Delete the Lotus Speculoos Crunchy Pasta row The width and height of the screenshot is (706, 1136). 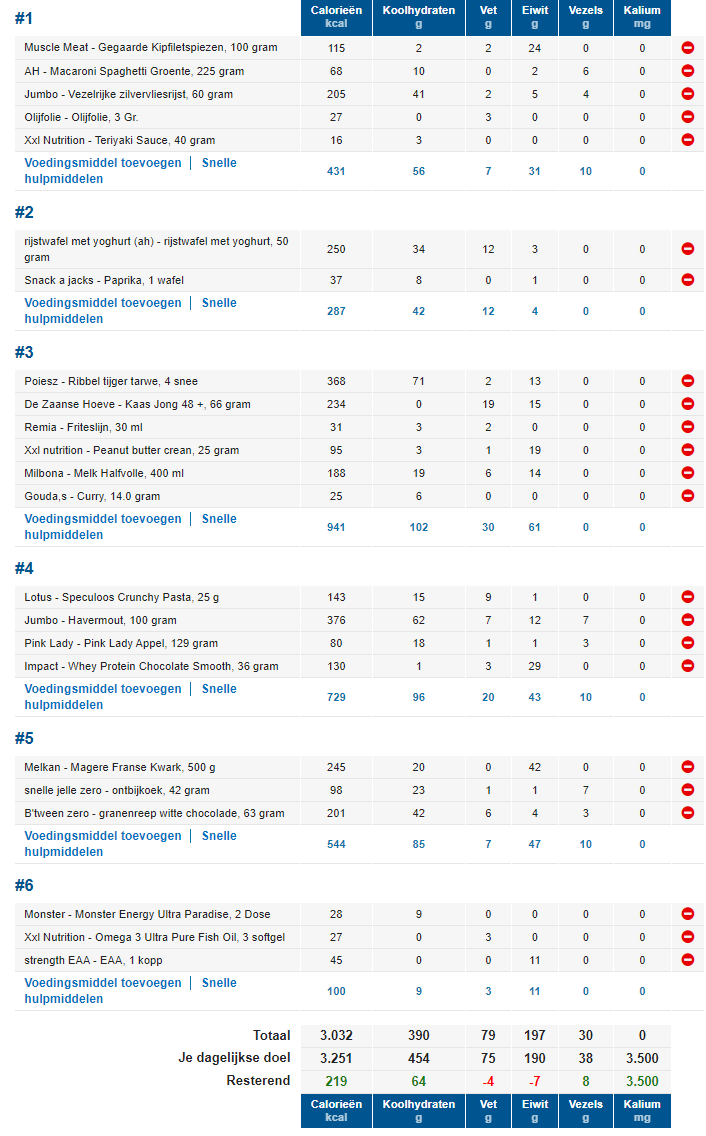pos(688,597)
